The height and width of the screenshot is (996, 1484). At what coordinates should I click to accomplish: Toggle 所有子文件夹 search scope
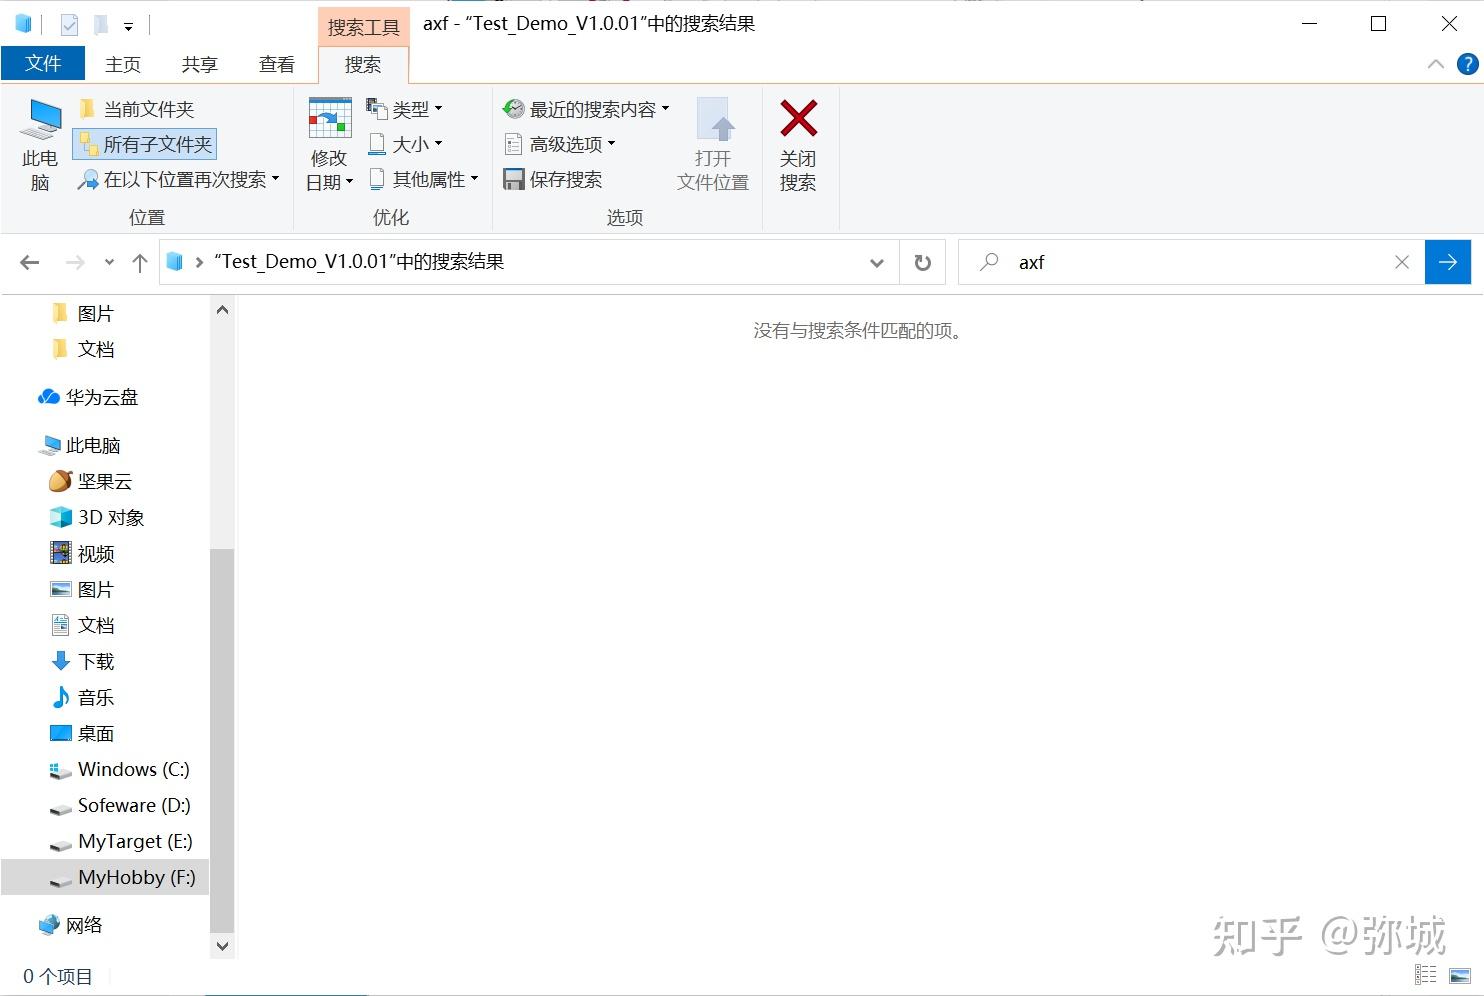145,143
